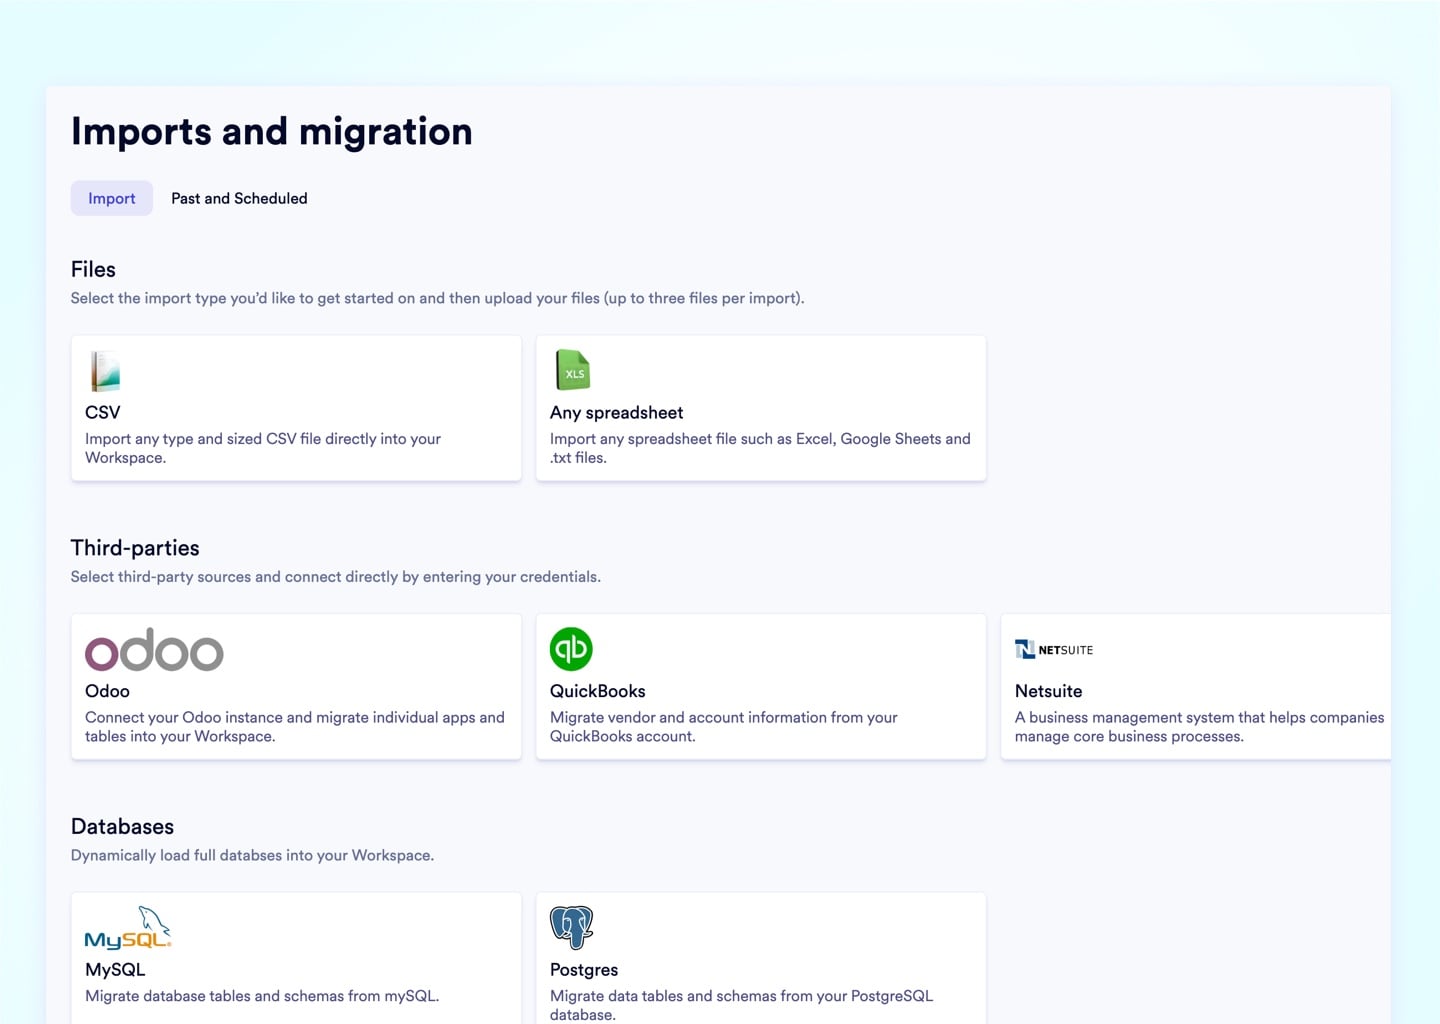Start a QuickBooks migration
The height and width of the screenshot is (1024, 1440).
tap(760, 687)
